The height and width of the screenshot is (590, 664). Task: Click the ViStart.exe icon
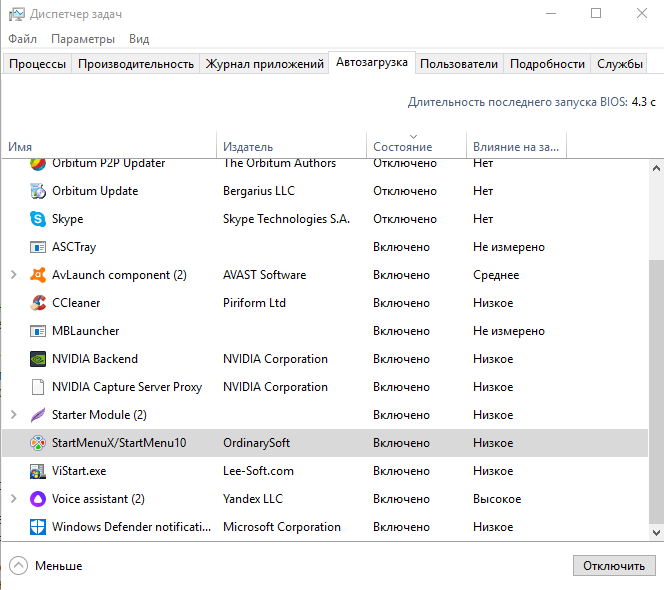point(38,471)
